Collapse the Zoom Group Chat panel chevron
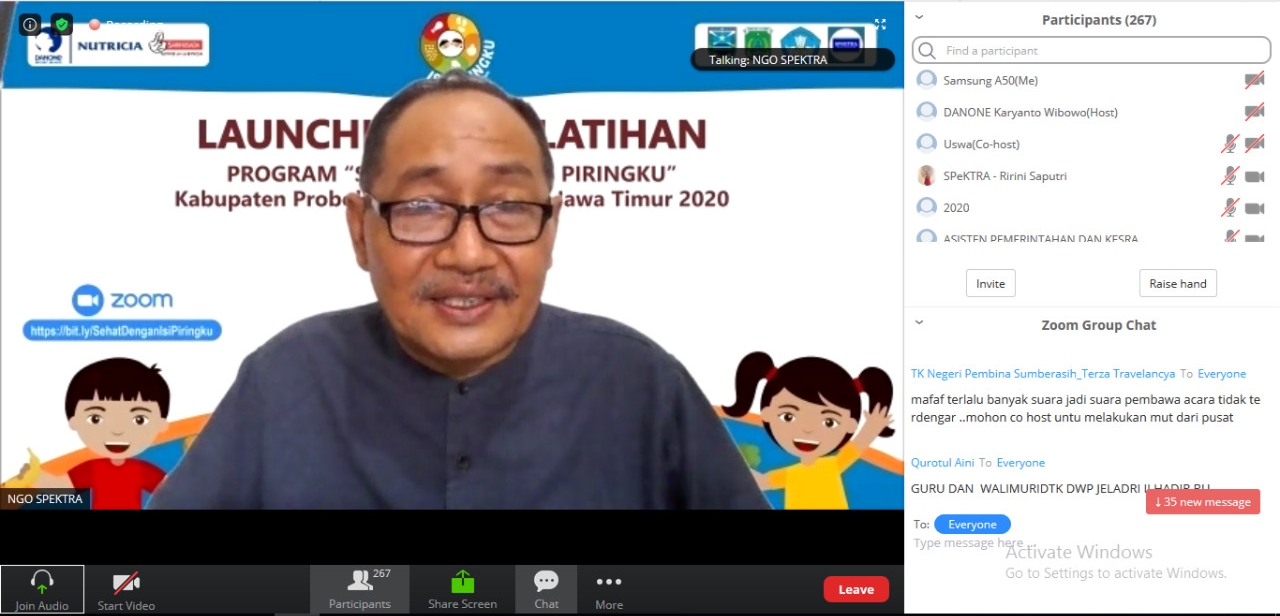 (919, 323)
